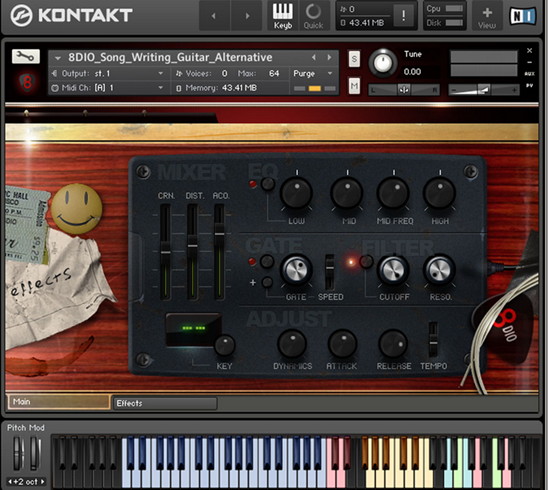
Task: Click the Max voices value 64
Action: [x=274, y=74]
